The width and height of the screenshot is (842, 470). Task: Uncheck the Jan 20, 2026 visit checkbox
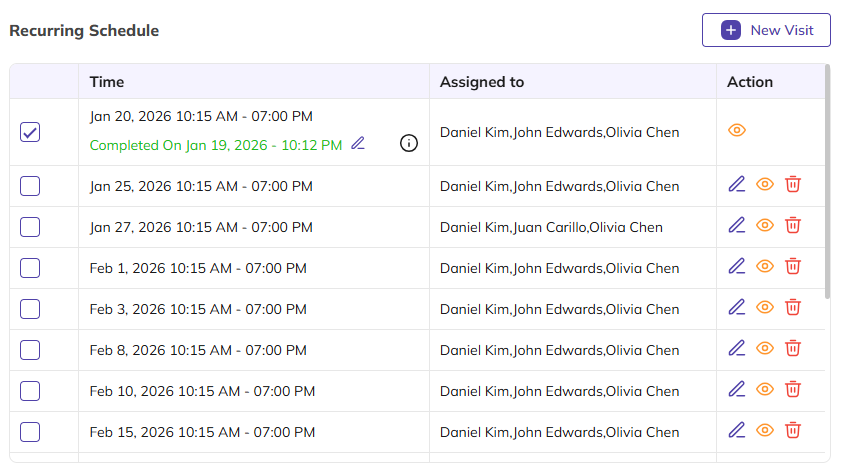pyautogui.click(x=30, y=132)
